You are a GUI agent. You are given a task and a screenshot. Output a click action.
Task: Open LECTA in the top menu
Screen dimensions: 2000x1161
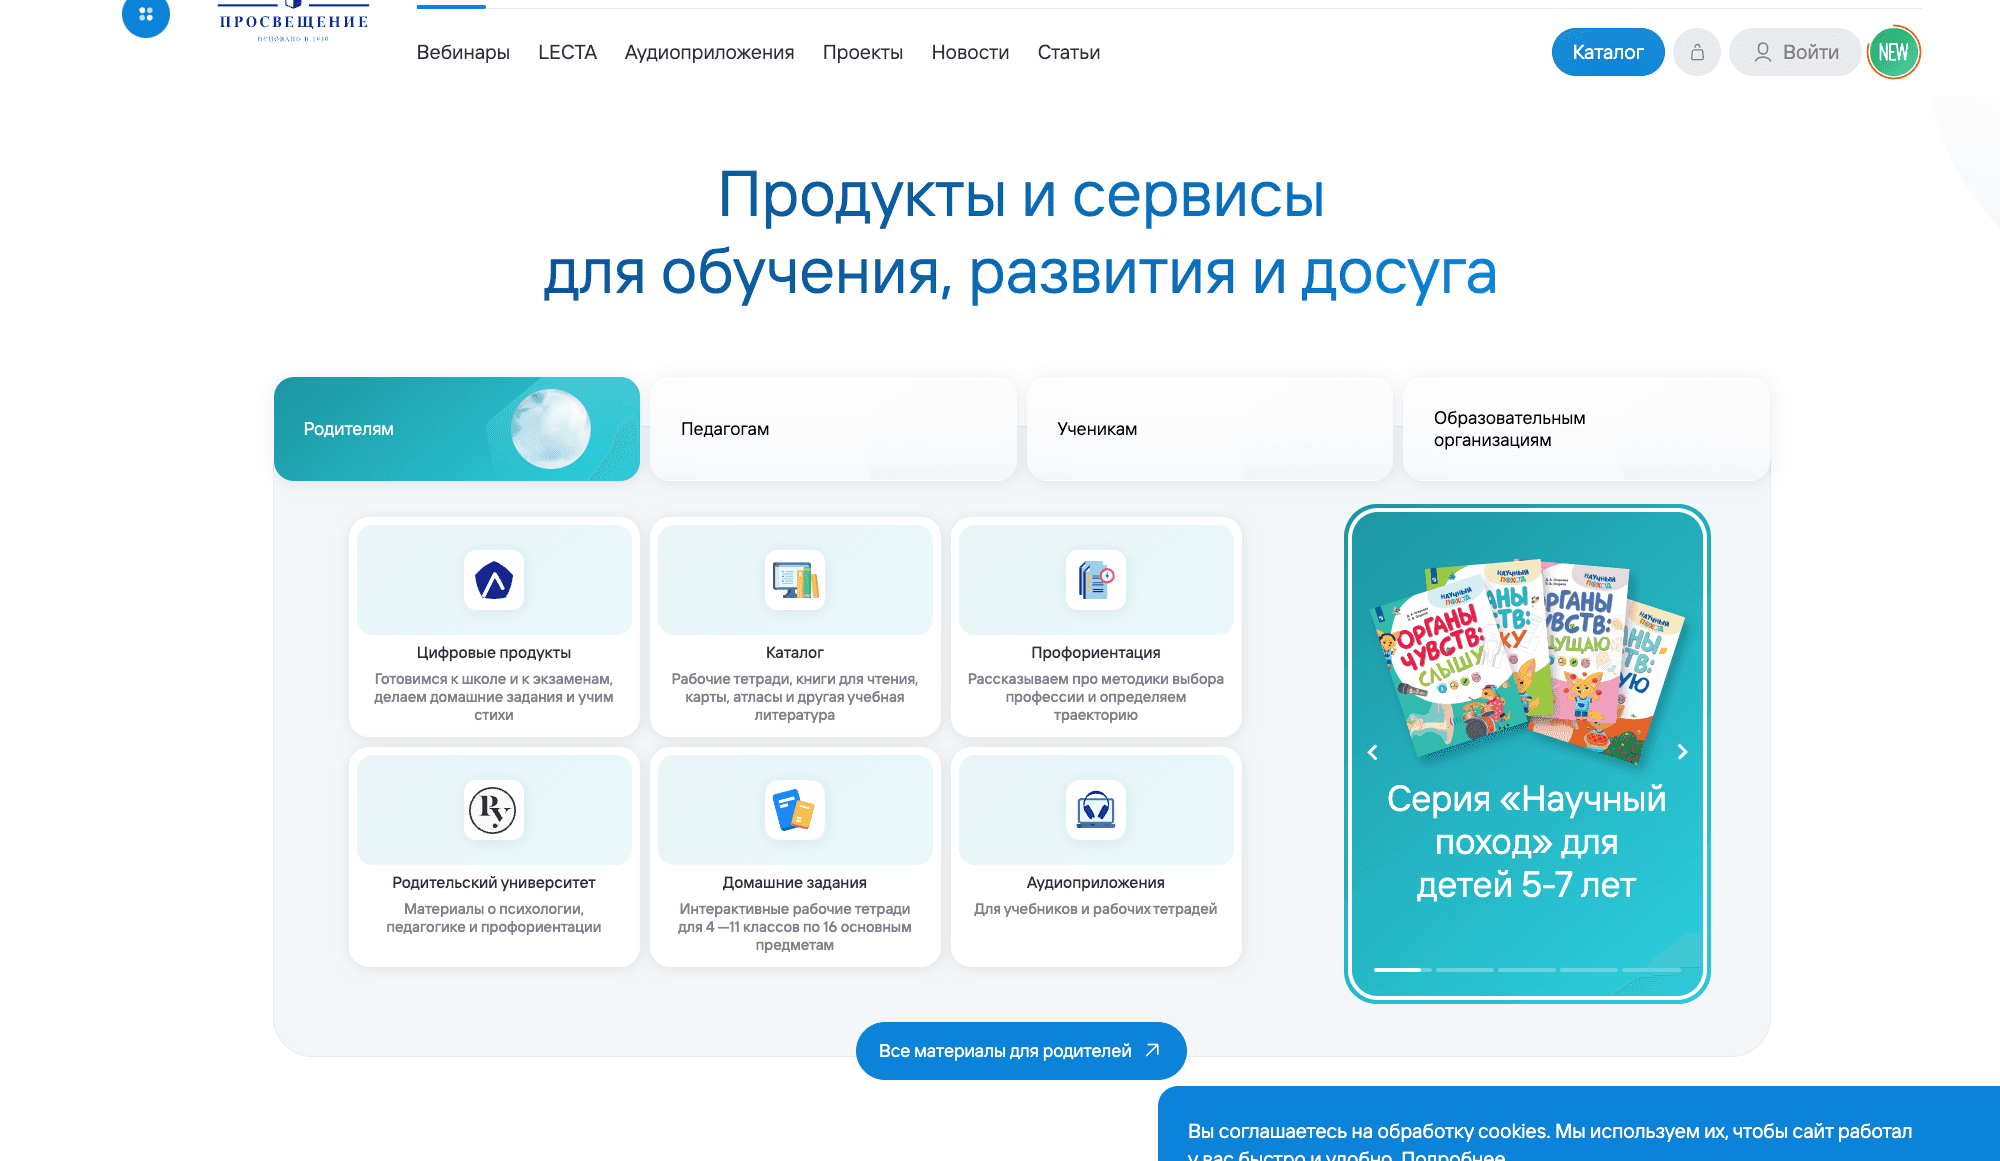click(x=567, y=52)
